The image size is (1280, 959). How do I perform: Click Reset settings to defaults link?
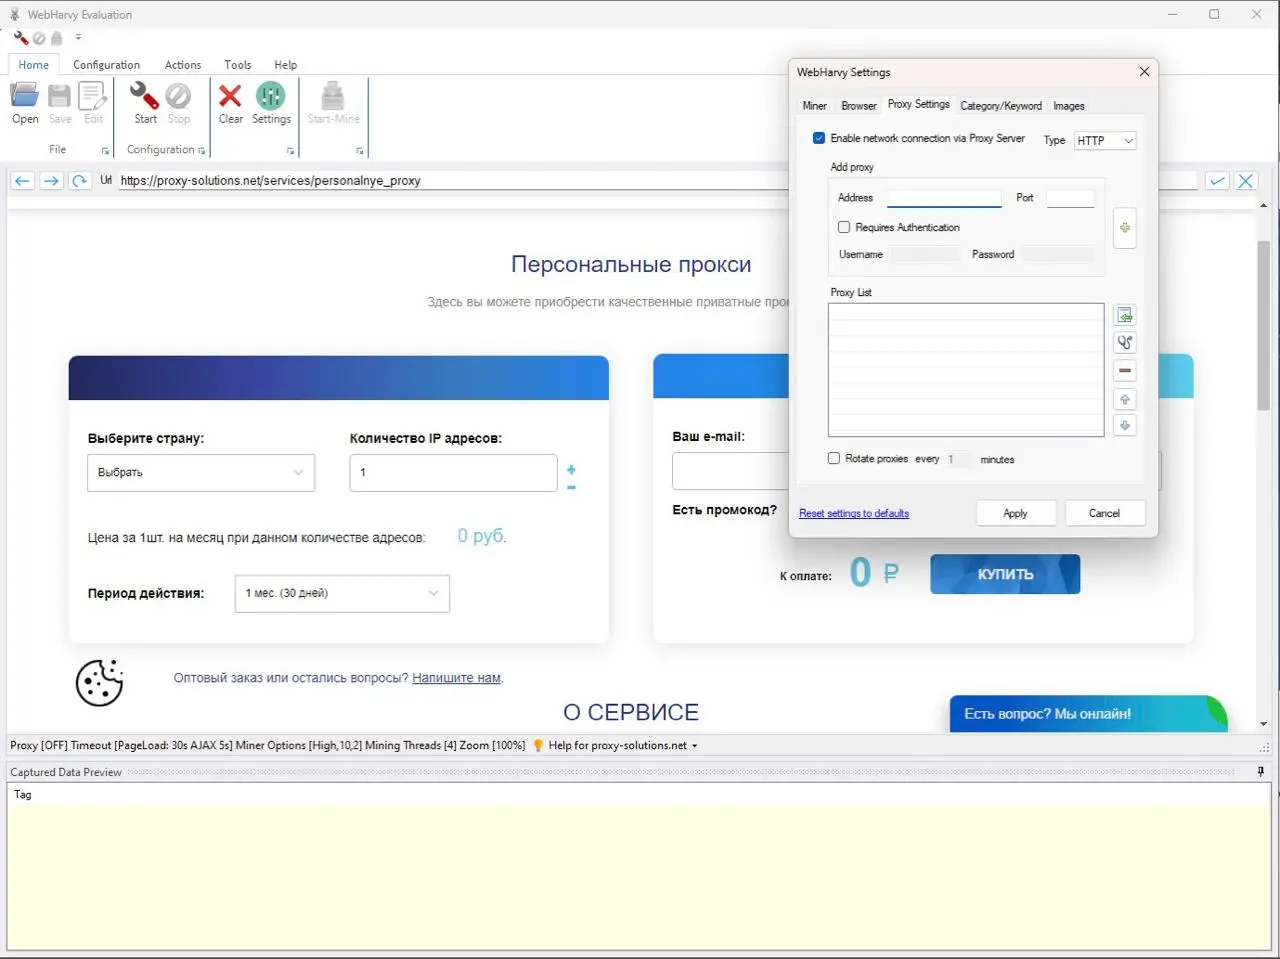[854, 514]
